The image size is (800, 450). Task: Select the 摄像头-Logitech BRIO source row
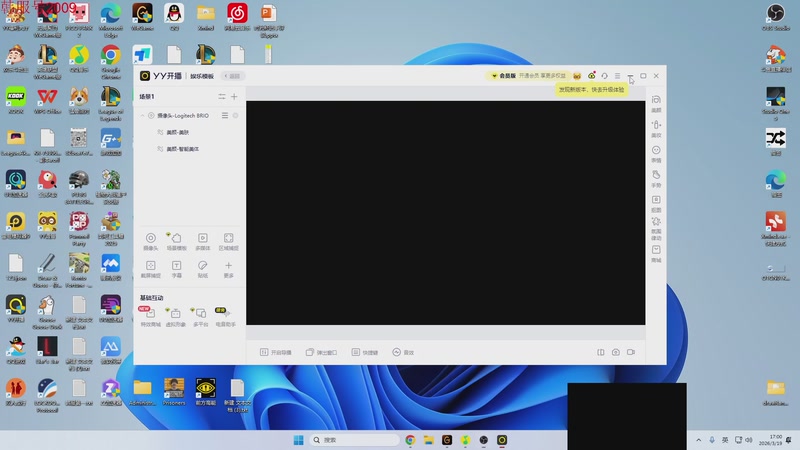click(x=189, y=116)
